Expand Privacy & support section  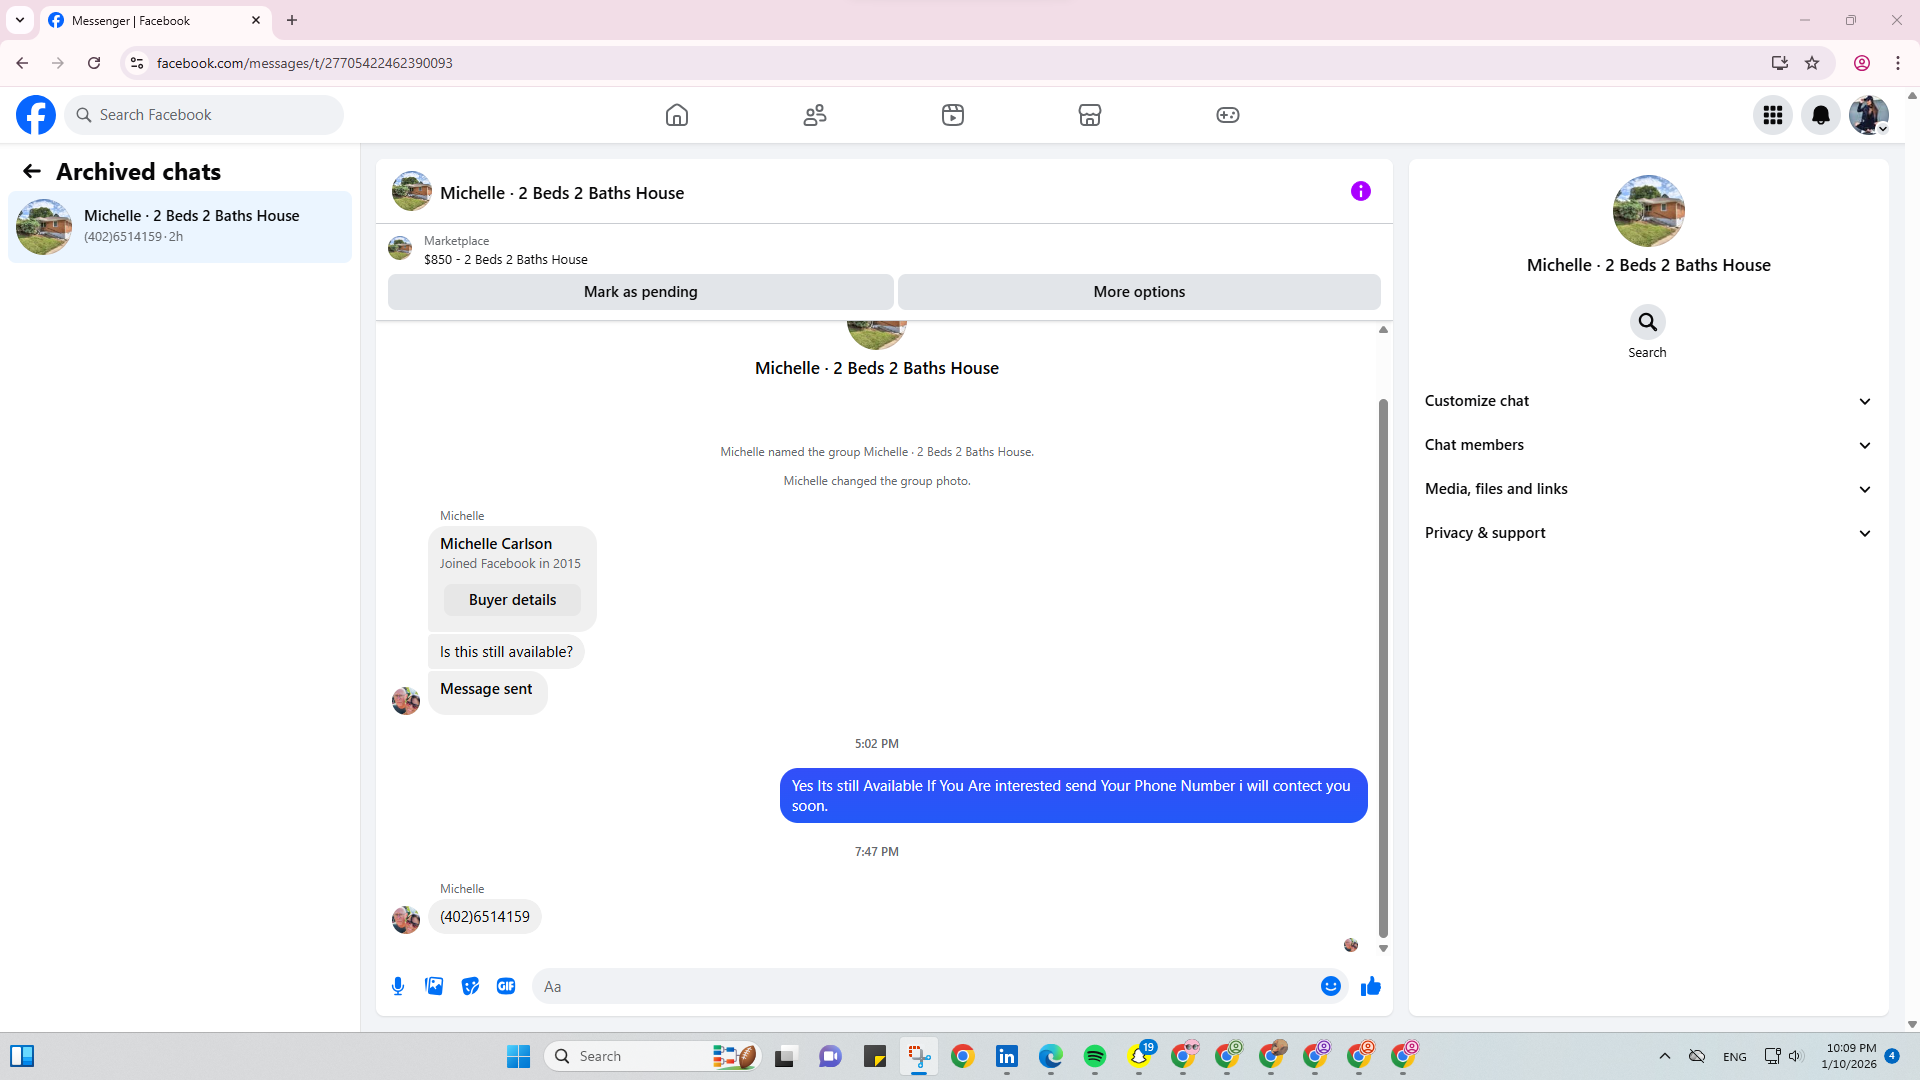(x=1647, y=533)
